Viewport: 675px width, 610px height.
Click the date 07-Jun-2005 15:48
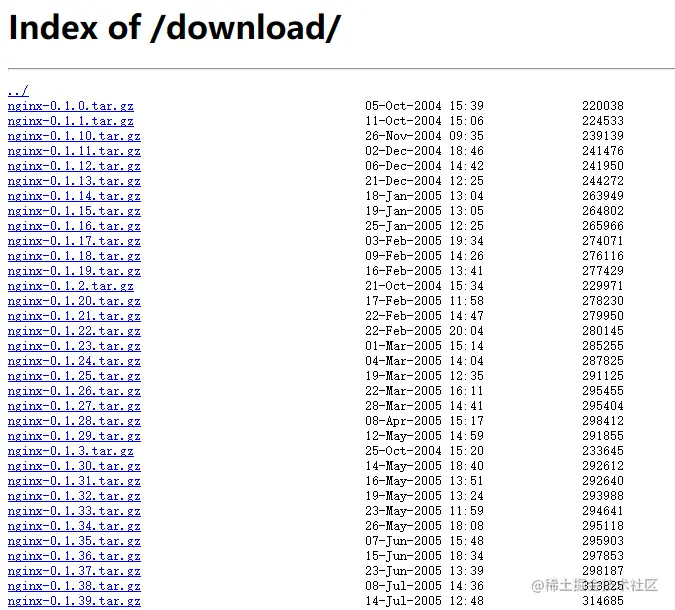tap(424, 541)
